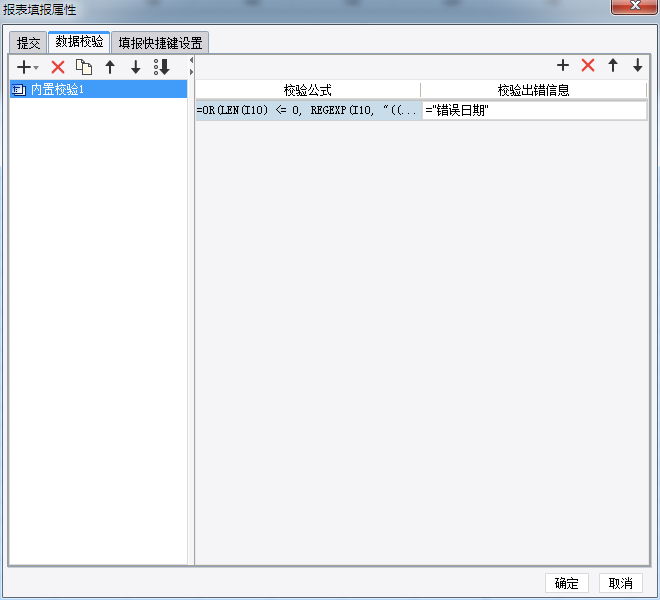The image size is (660, 600).
Task: Open the 填报快捷键设置 tab
Action: coord(160,43)
